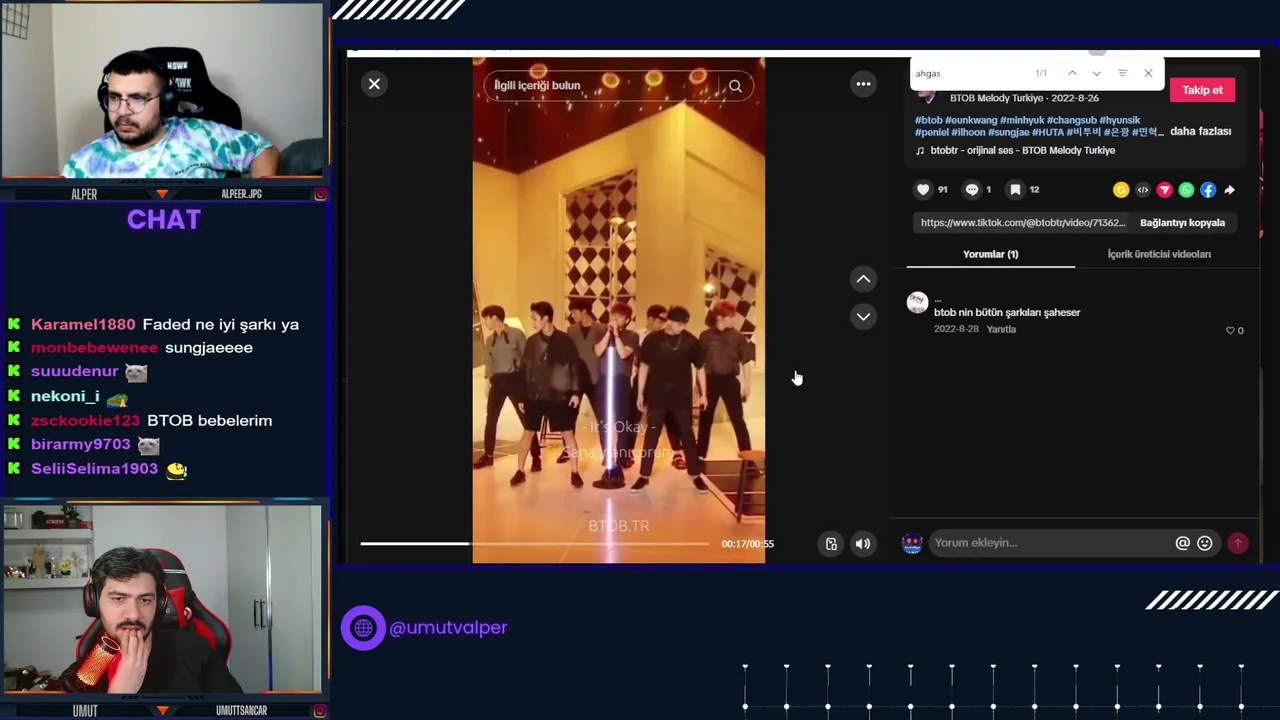Click the @umutvalper globe icon
The width and height of the screenshot is (1280, 720).
[x=363, y=628]
